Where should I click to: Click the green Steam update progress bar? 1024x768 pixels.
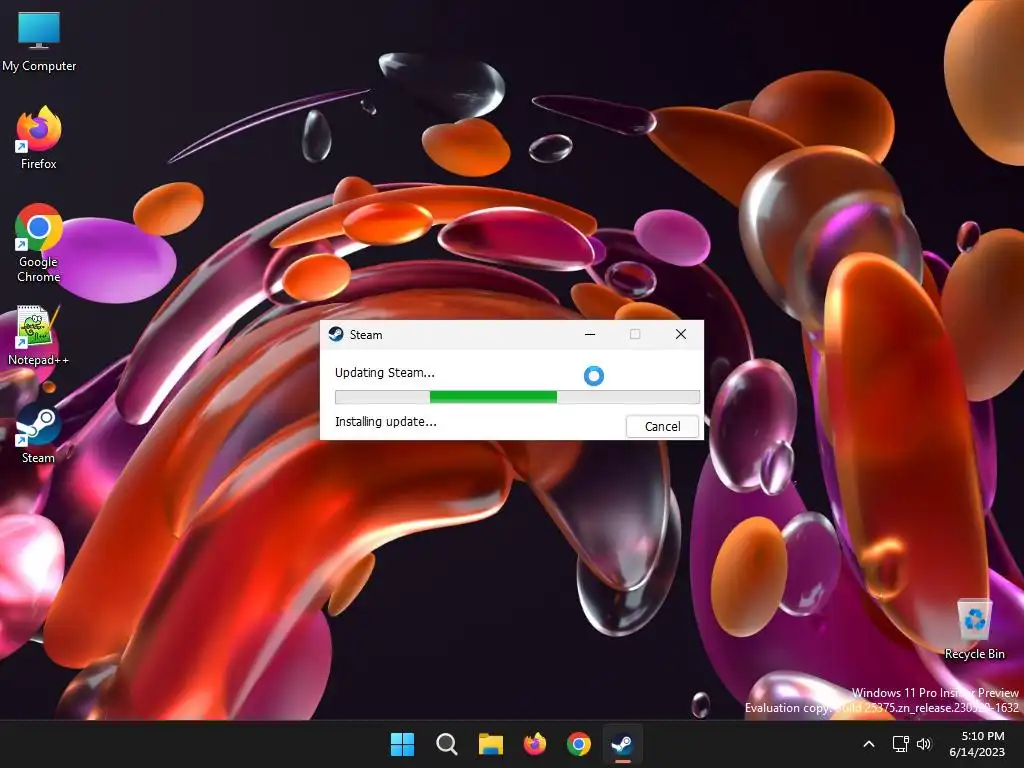coord(517,396)
